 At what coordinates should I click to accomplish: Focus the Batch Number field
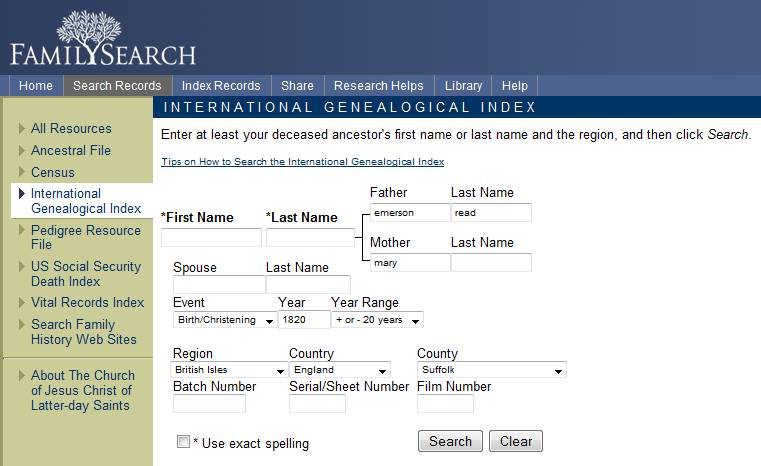209,404
